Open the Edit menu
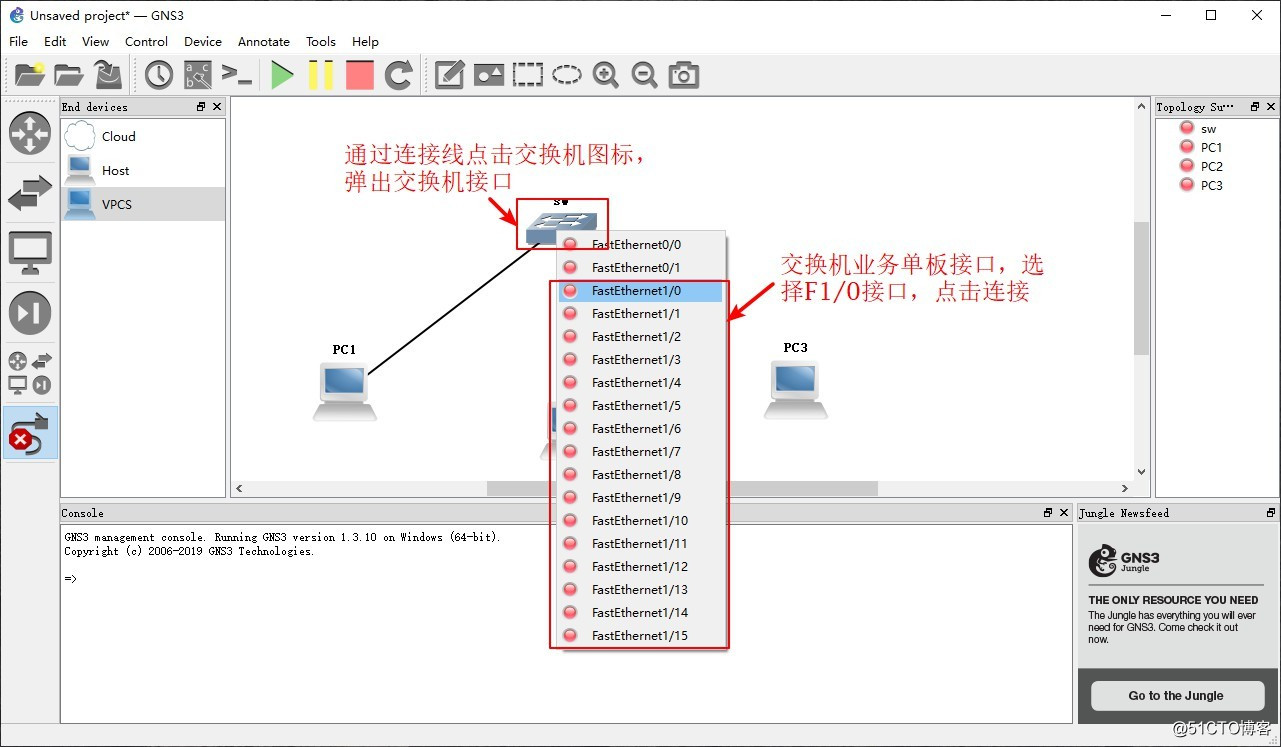The width and height of the screenshot is (1281, 747). (x=55, y=41)
